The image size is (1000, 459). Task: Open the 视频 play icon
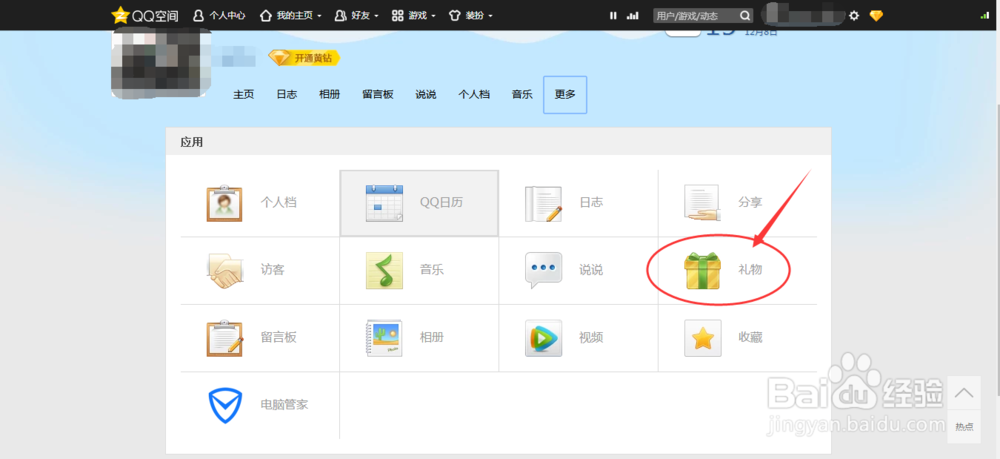pos(543,338)
